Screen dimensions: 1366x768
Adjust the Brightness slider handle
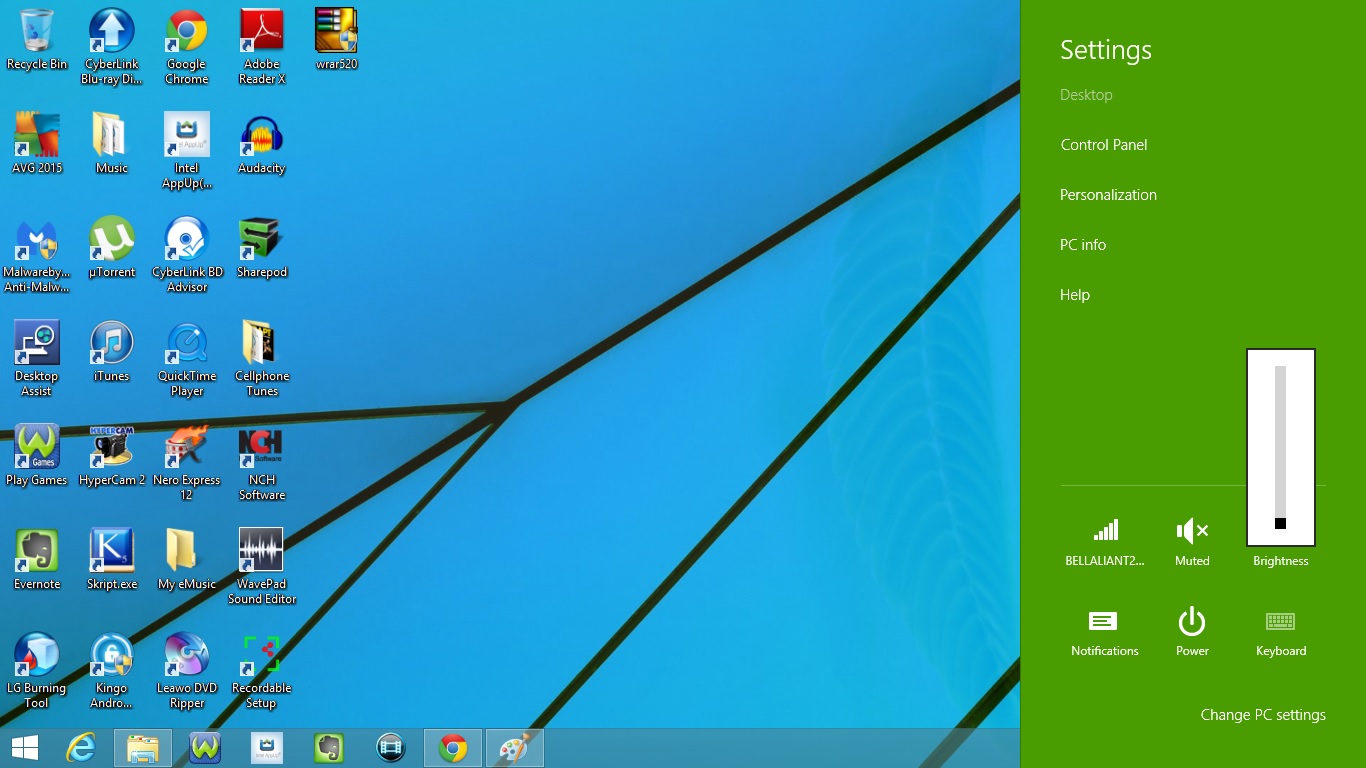click(x=1280, y=523)
